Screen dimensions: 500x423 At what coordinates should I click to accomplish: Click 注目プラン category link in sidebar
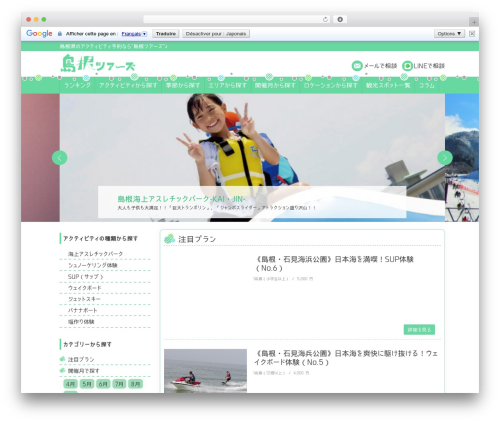click(81, 359)
